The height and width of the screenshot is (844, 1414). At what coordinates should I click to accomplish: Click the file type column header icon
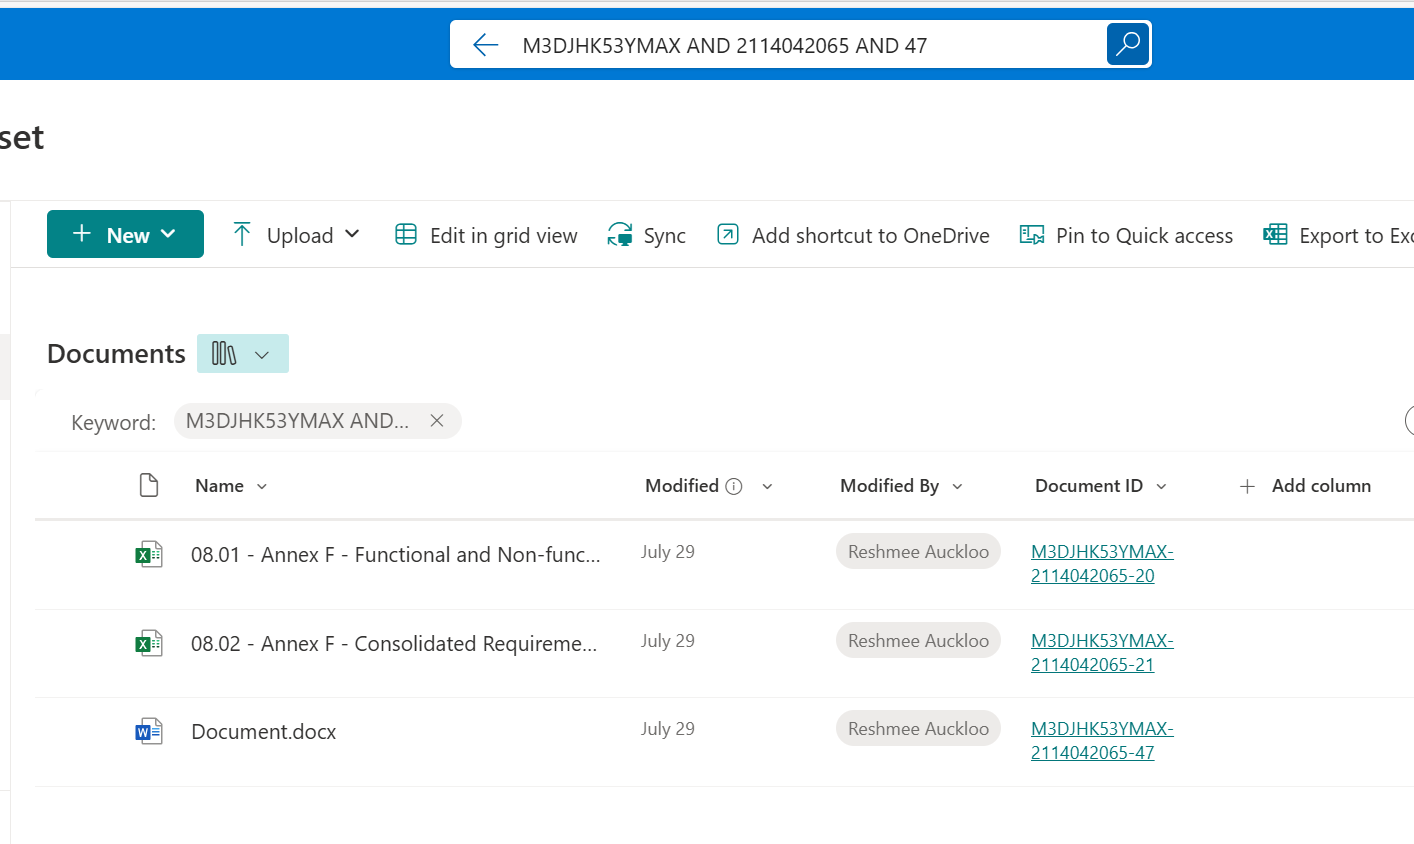tap(149, 486)
